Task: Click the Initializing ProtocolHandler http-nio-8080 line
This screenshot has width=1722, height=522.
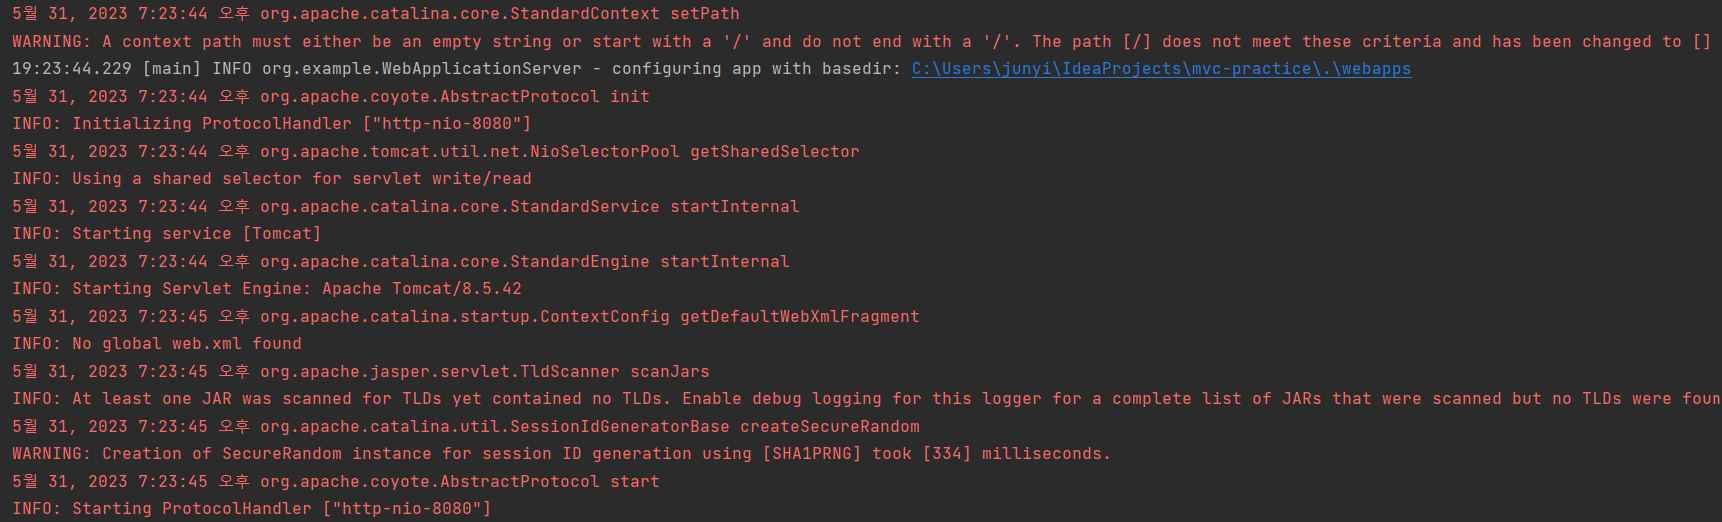Action: coord(272,124)
